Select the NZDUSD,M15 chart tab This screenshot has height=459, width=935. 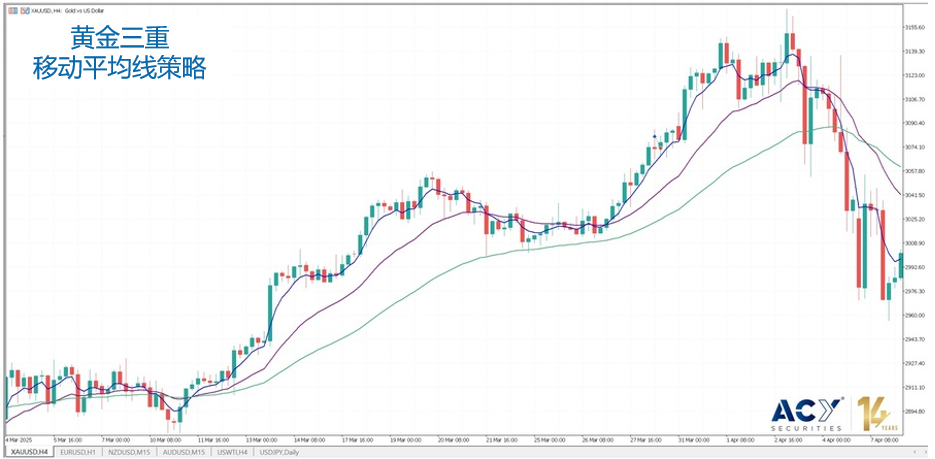point(130,452)
